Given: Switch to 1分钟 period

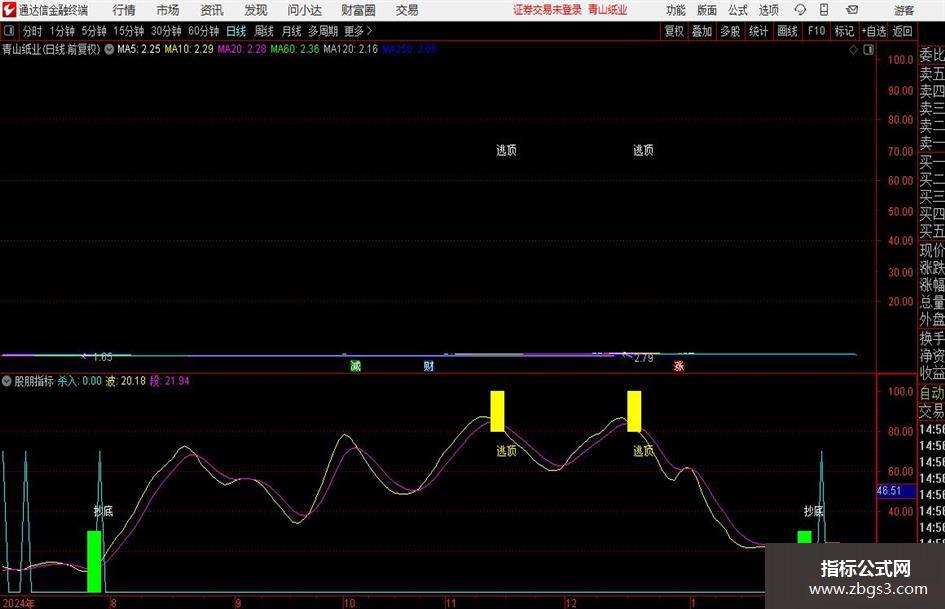Looking at the screenshot, I should pyautogui.click(x=62, y=31).
